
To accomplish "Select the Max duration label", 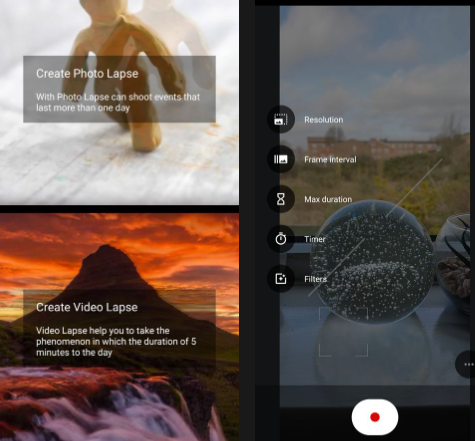I will coord(328,199).
